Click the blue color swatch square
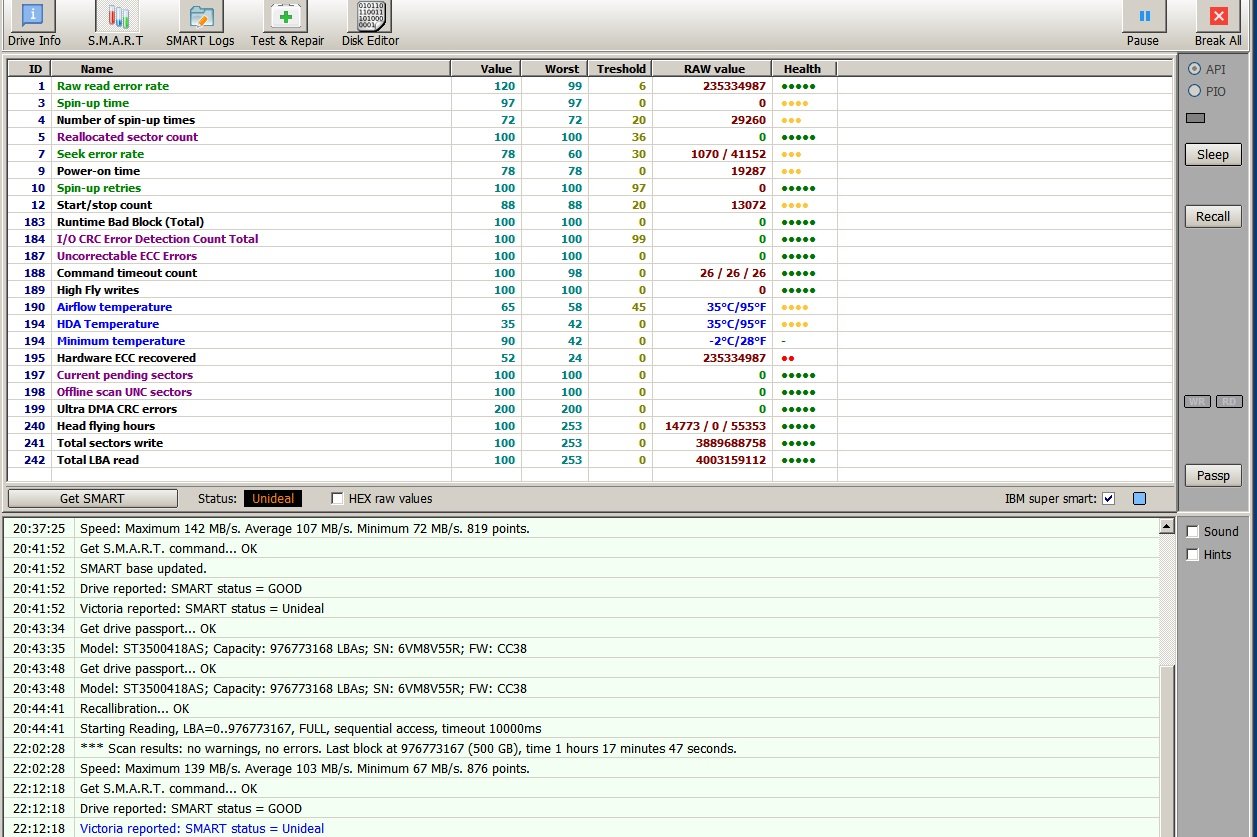 tap(1139, 498)
